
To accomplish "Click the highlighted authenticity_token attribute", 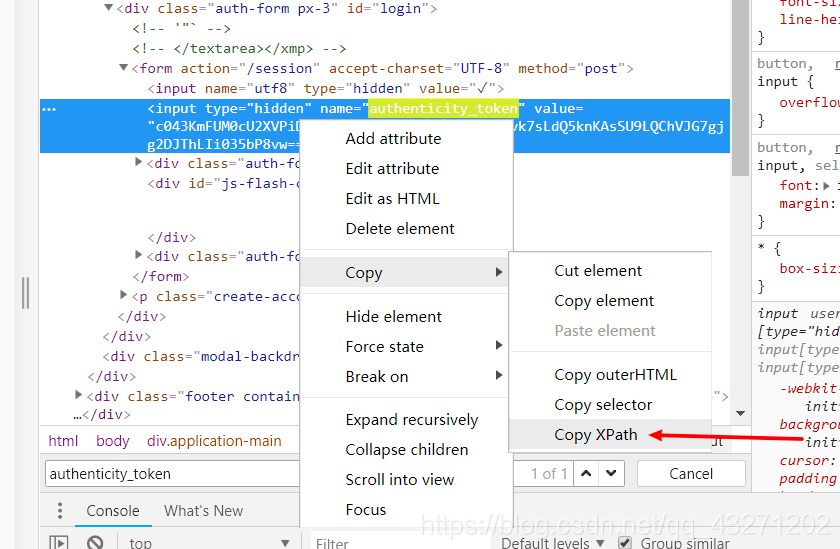I will point(443,109).
